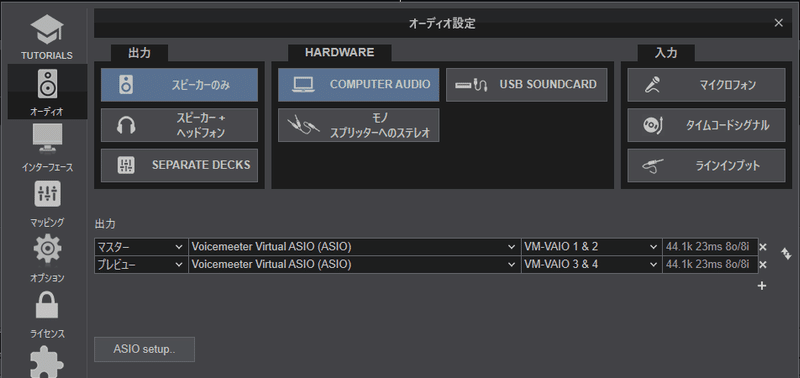
Task: Open the License (ライセンス) padlock icon
Action: tap(47, 305)
